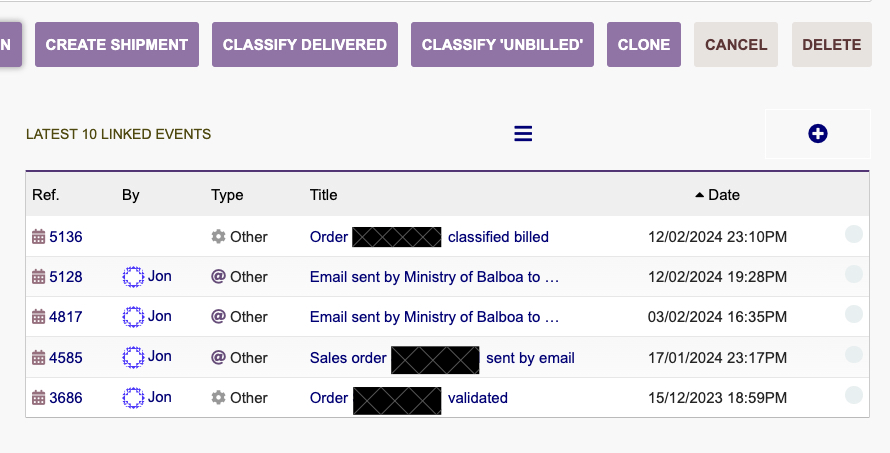Click the Delete button
890x453 pixels.
pyautogui.click(x=832, y=44)
